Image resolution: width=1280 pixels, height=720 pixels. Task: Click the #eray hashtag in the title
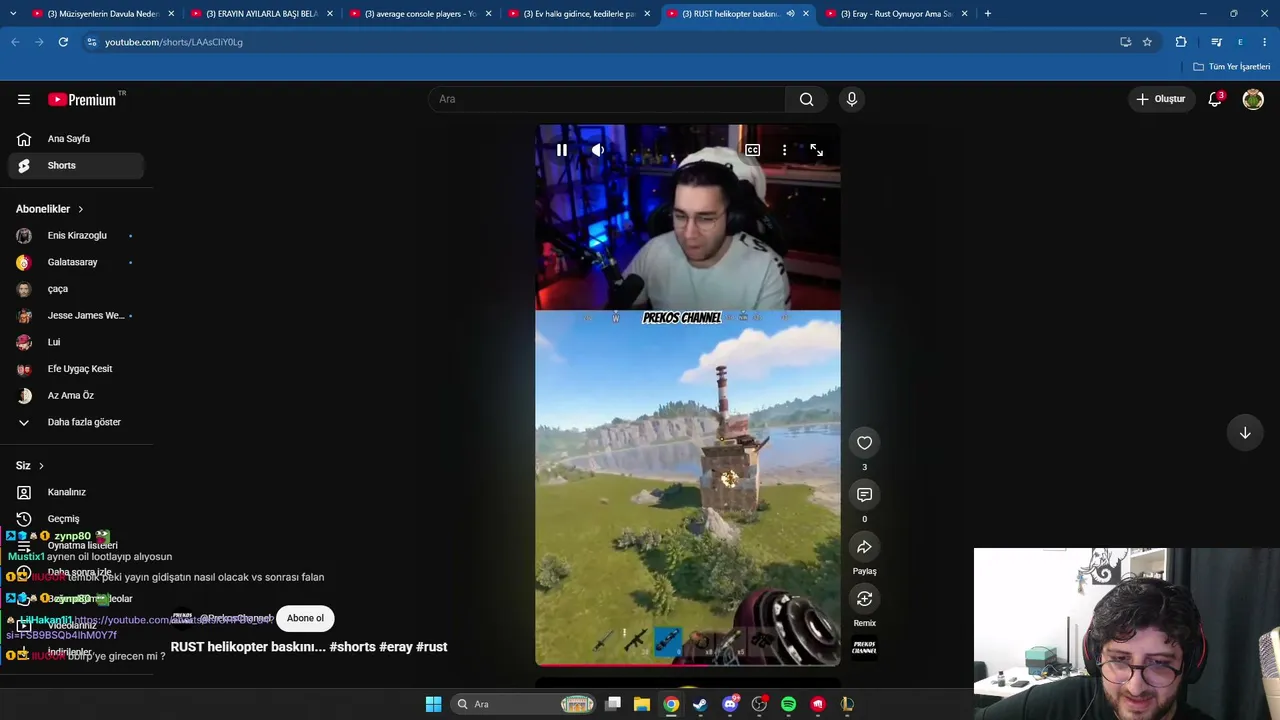pyautogui.click(x=396, y=647)
